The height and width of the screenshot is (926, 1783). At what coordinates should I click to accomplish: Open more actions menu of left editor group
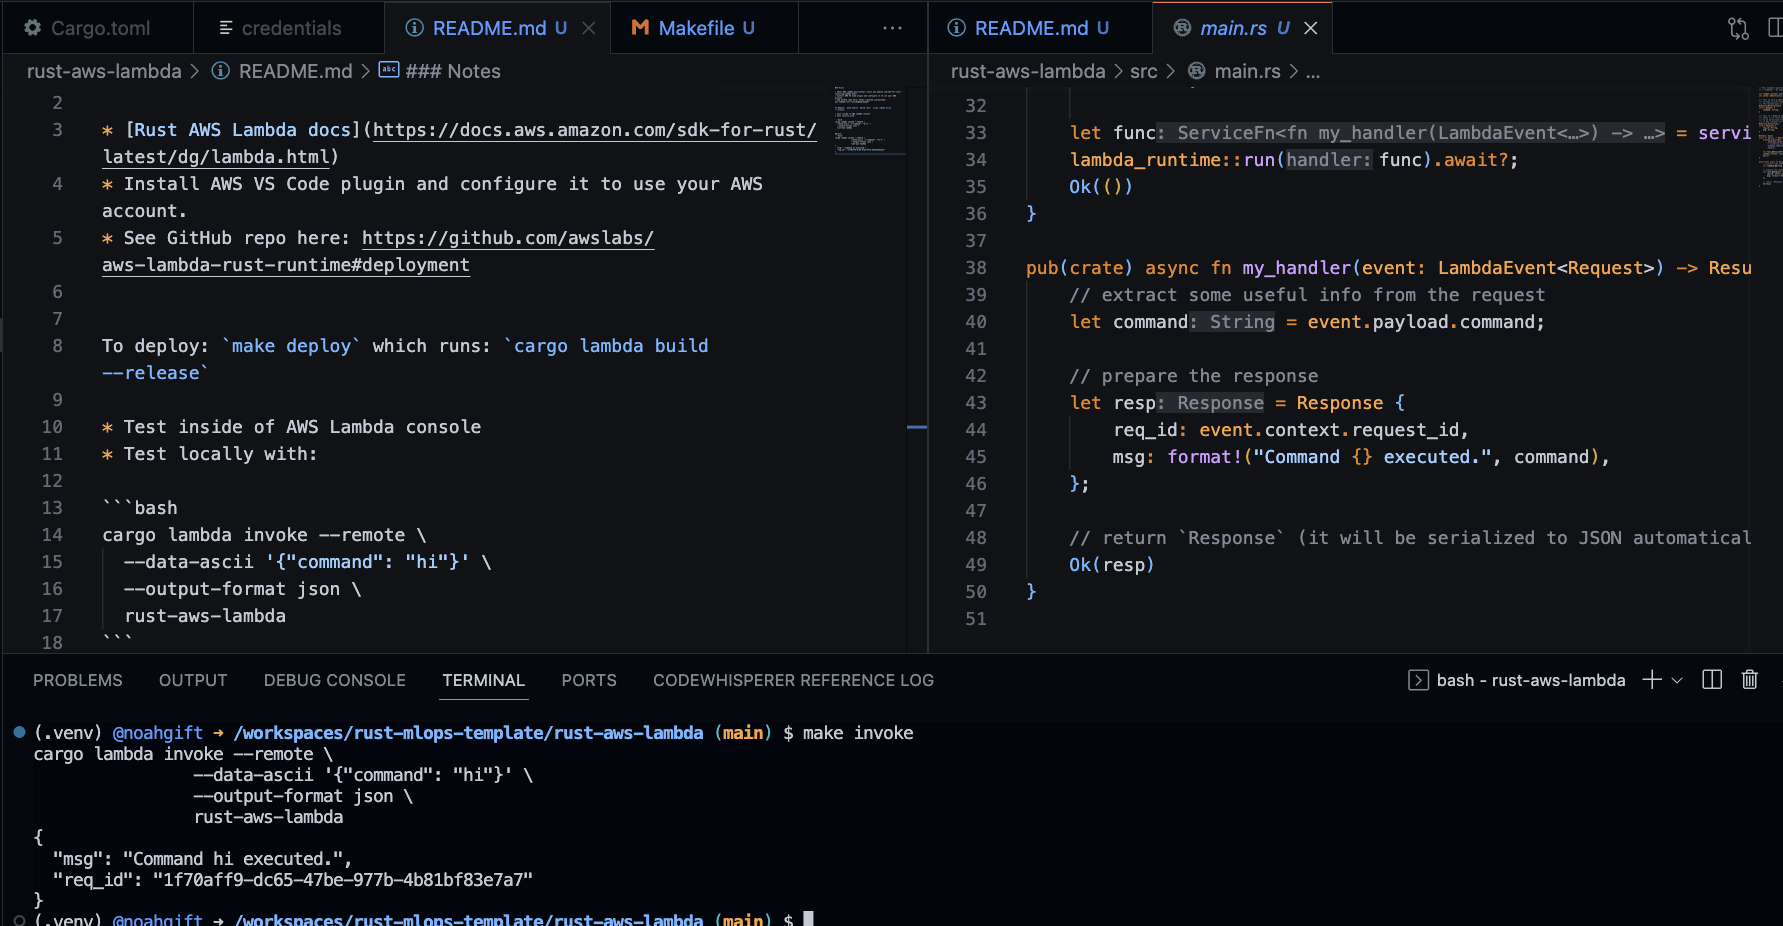pyautogui.click(x=893, y=28)
